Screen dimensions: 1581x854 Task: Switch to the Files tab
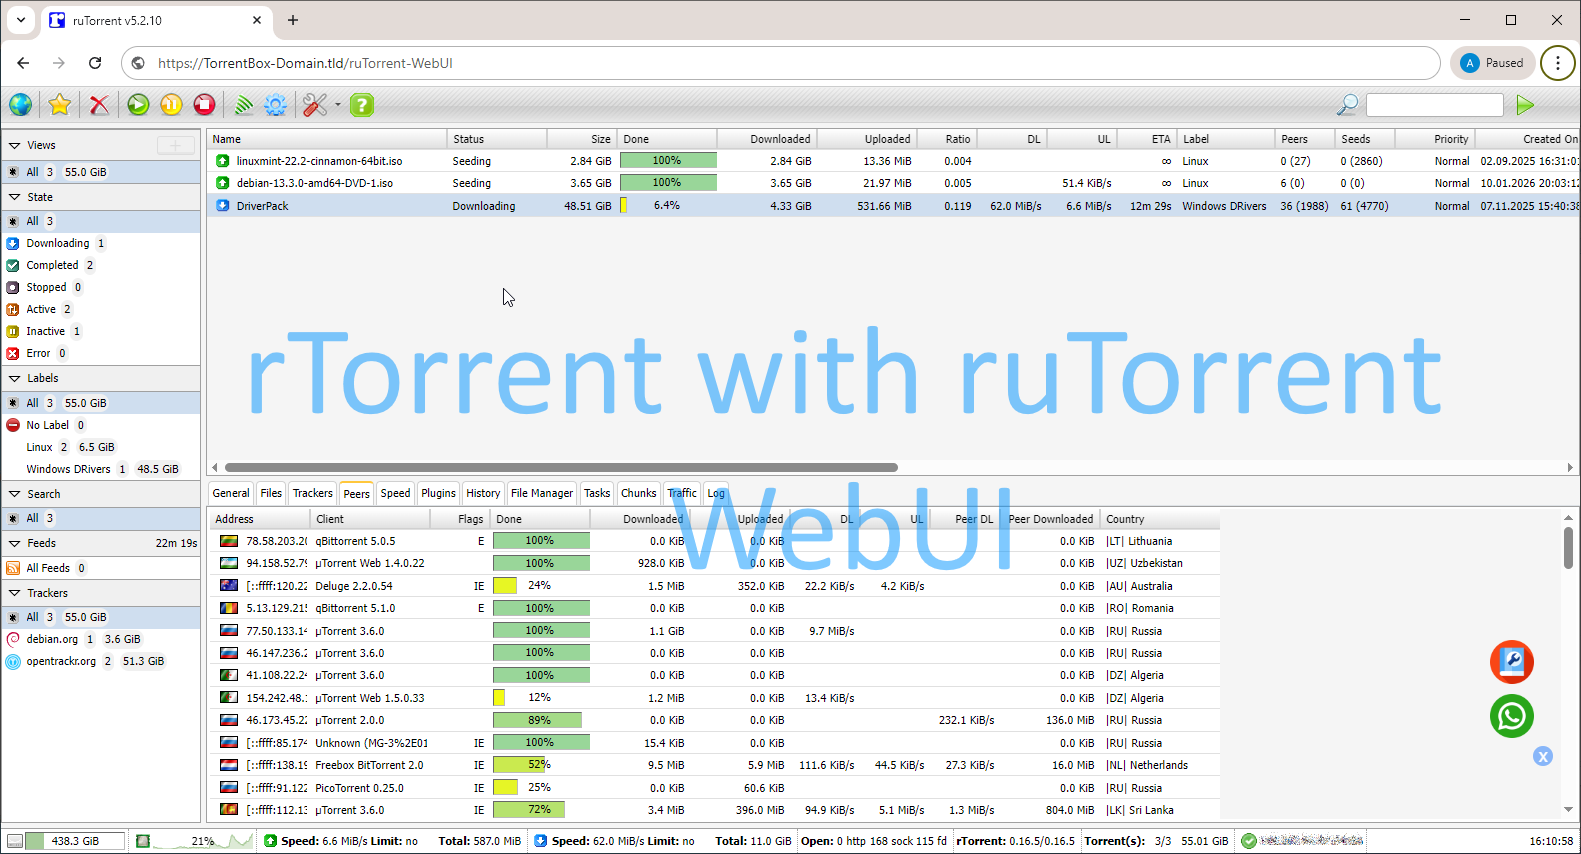click(x=271, y=493)
